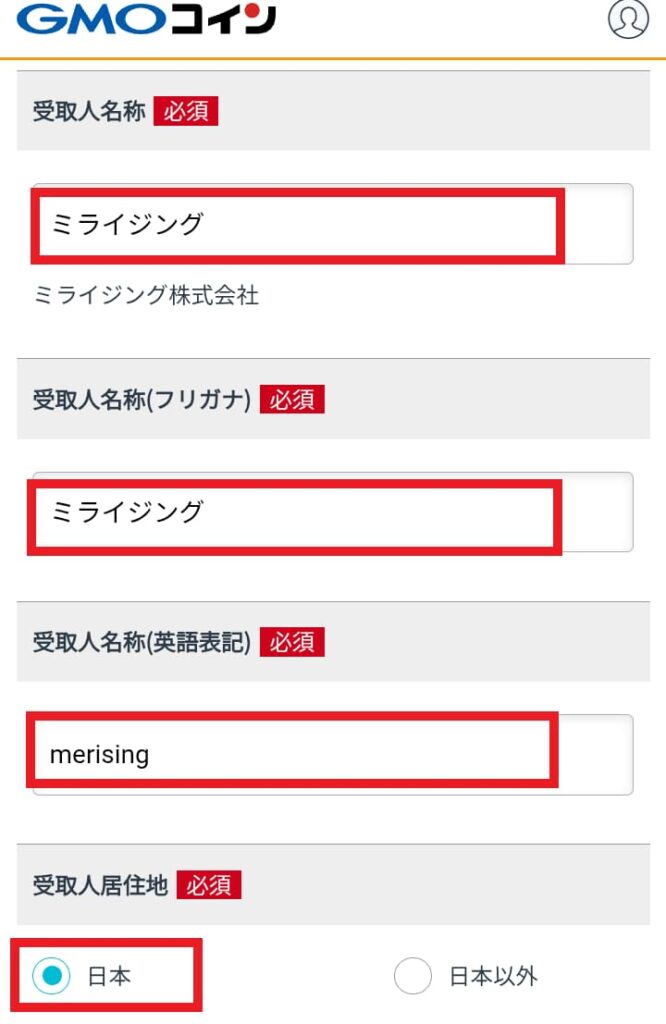Select the 日本以外 radio button
Screen dimensions: 666x1024
coord(413,976)
